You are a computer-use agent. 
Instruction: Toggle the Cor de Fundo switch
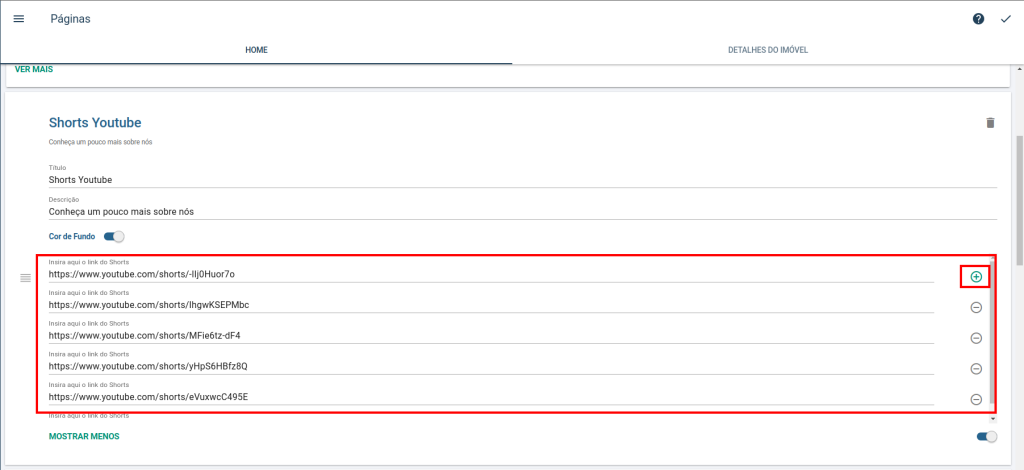pyautogui.click(x=114, y=237)
